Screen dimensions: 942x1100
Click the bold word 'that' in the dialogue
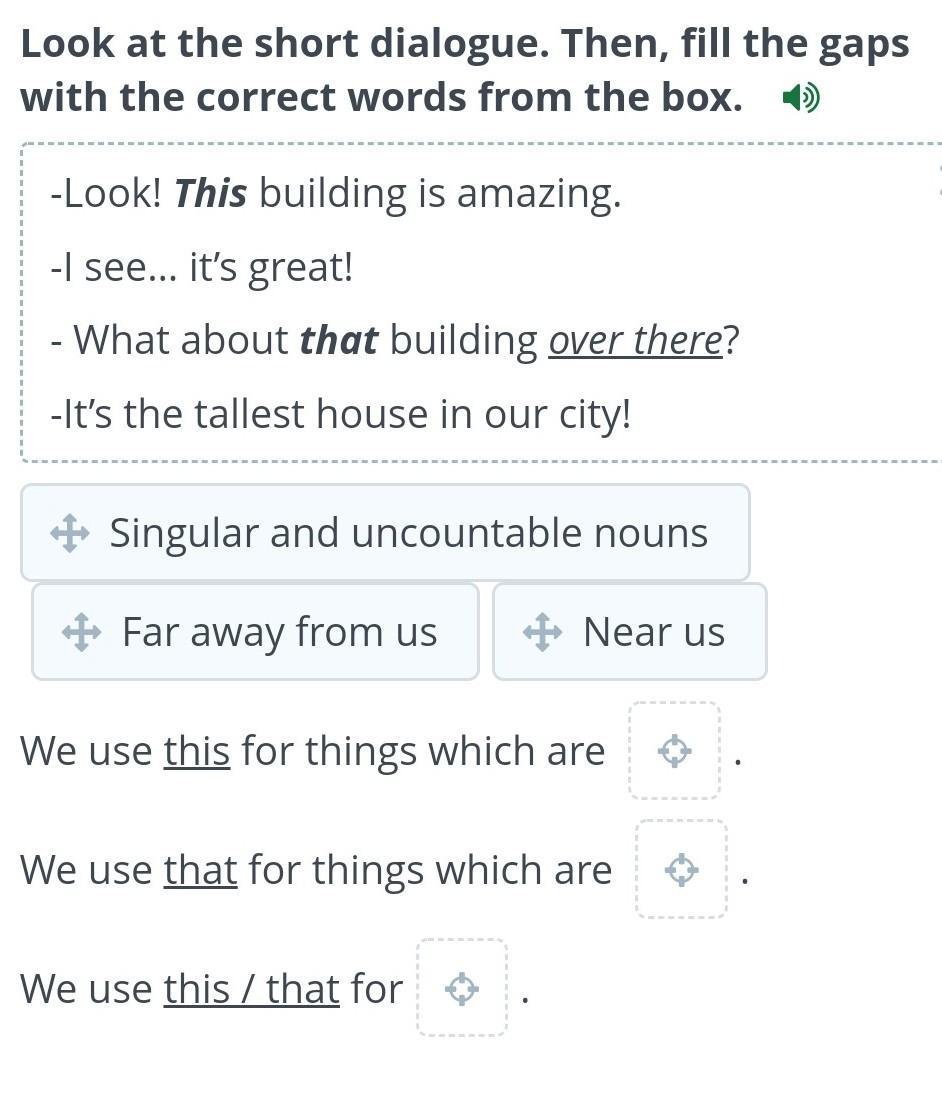339,340
